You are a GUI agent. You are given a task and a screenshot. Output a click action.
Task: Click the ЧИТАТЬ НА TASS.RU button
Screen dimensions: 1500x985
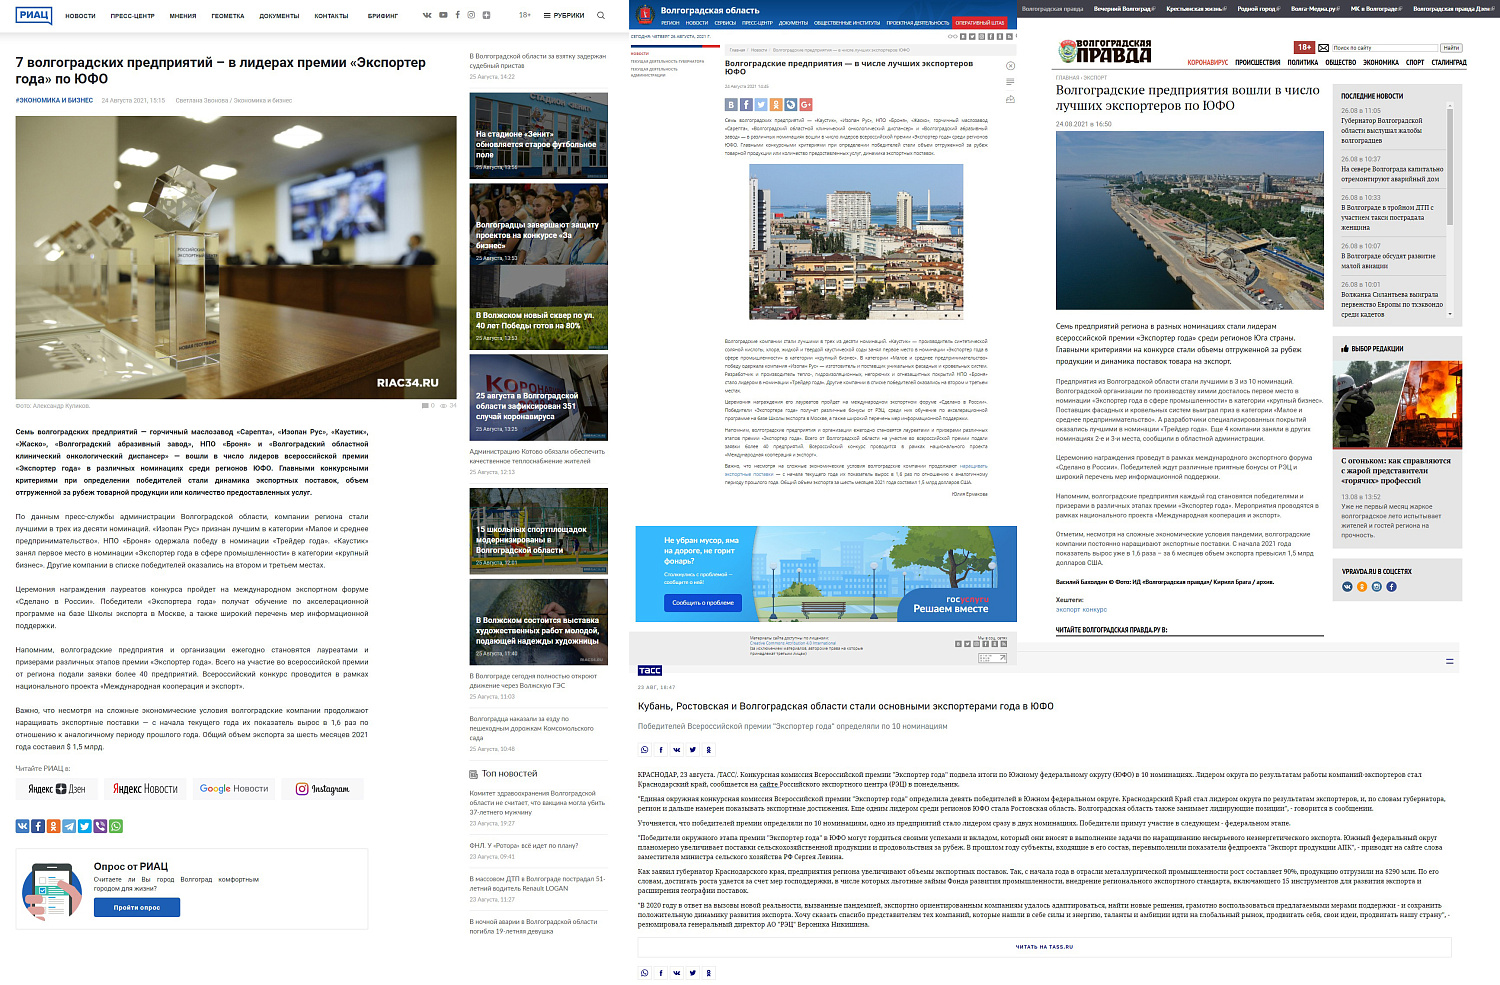(1044, 946)
